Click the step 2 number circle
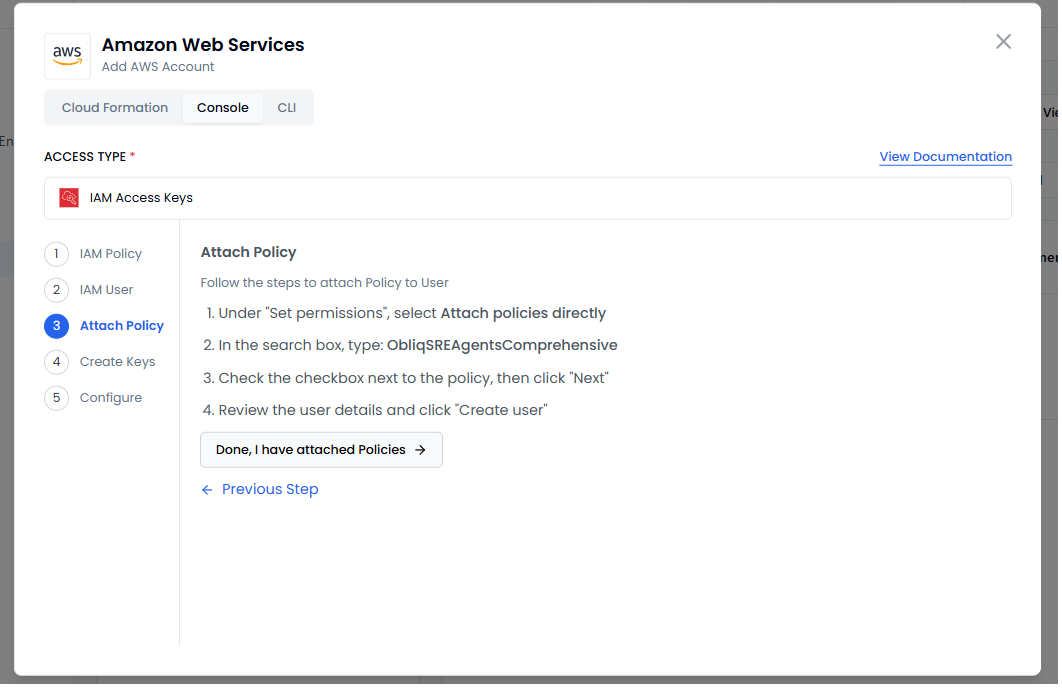 (57, 290)
